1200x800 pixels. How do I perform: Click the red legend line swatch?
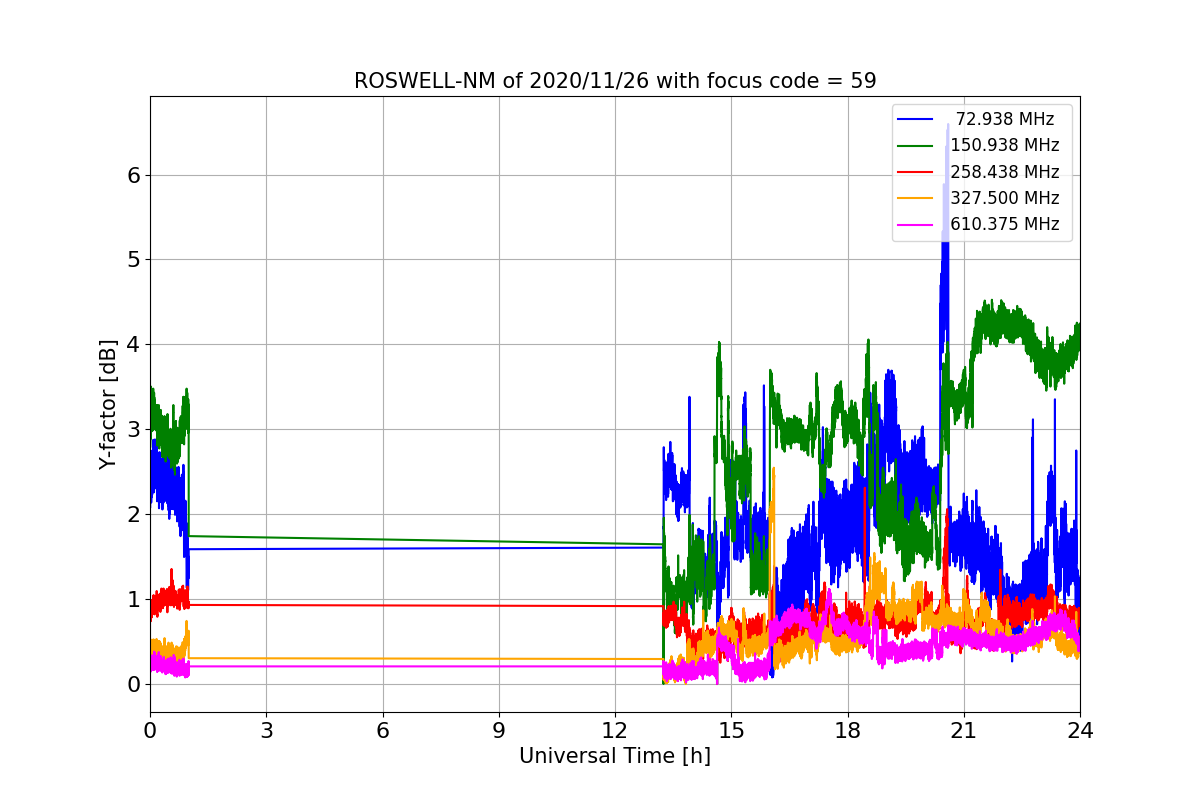point(916,172)
